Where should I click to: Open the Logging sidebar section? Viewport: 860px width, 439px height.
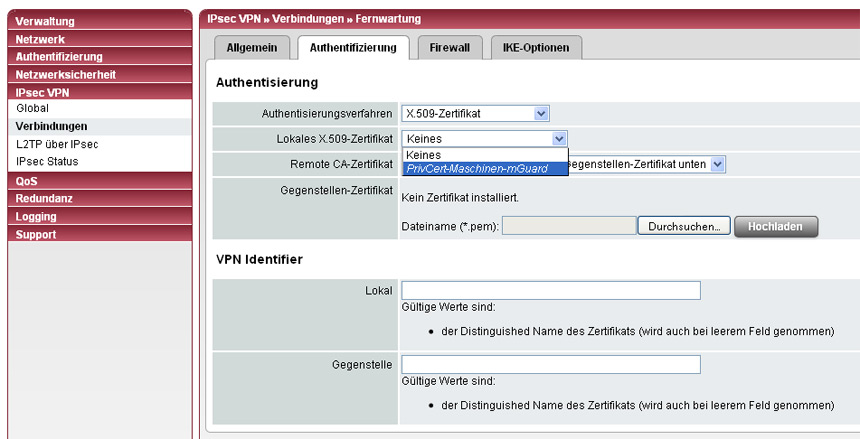tap(36, 216)
